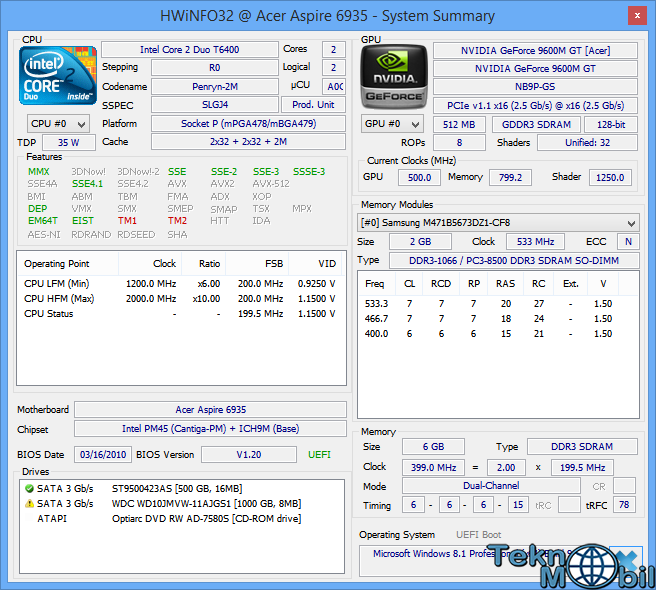Click the Socket P platform field

pos(249,123)
